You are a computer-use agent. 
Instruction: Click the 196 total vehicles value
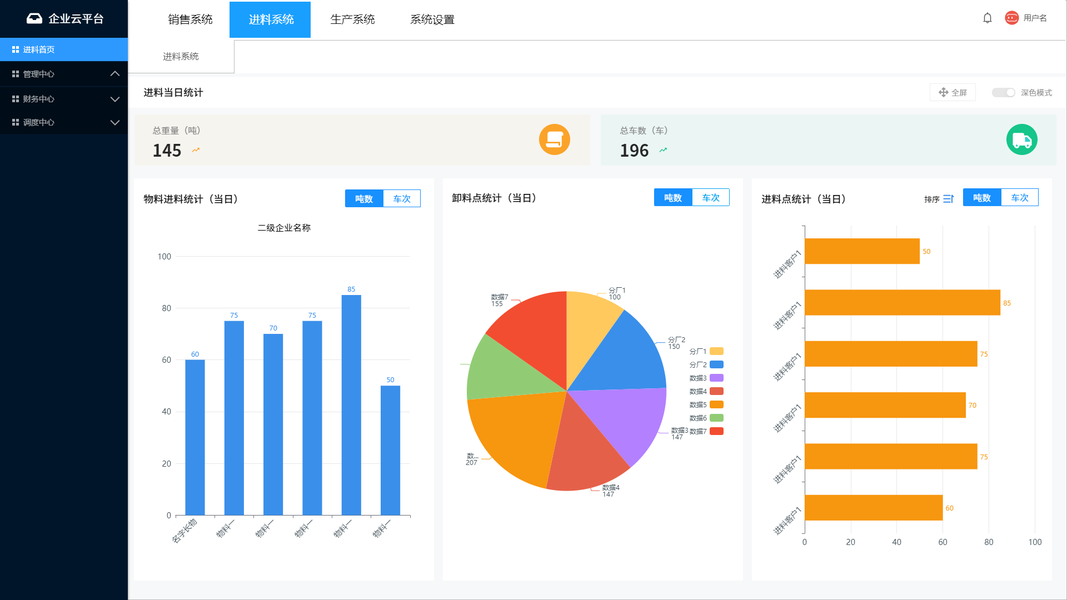pyautogui.click(x=634, y=150)
